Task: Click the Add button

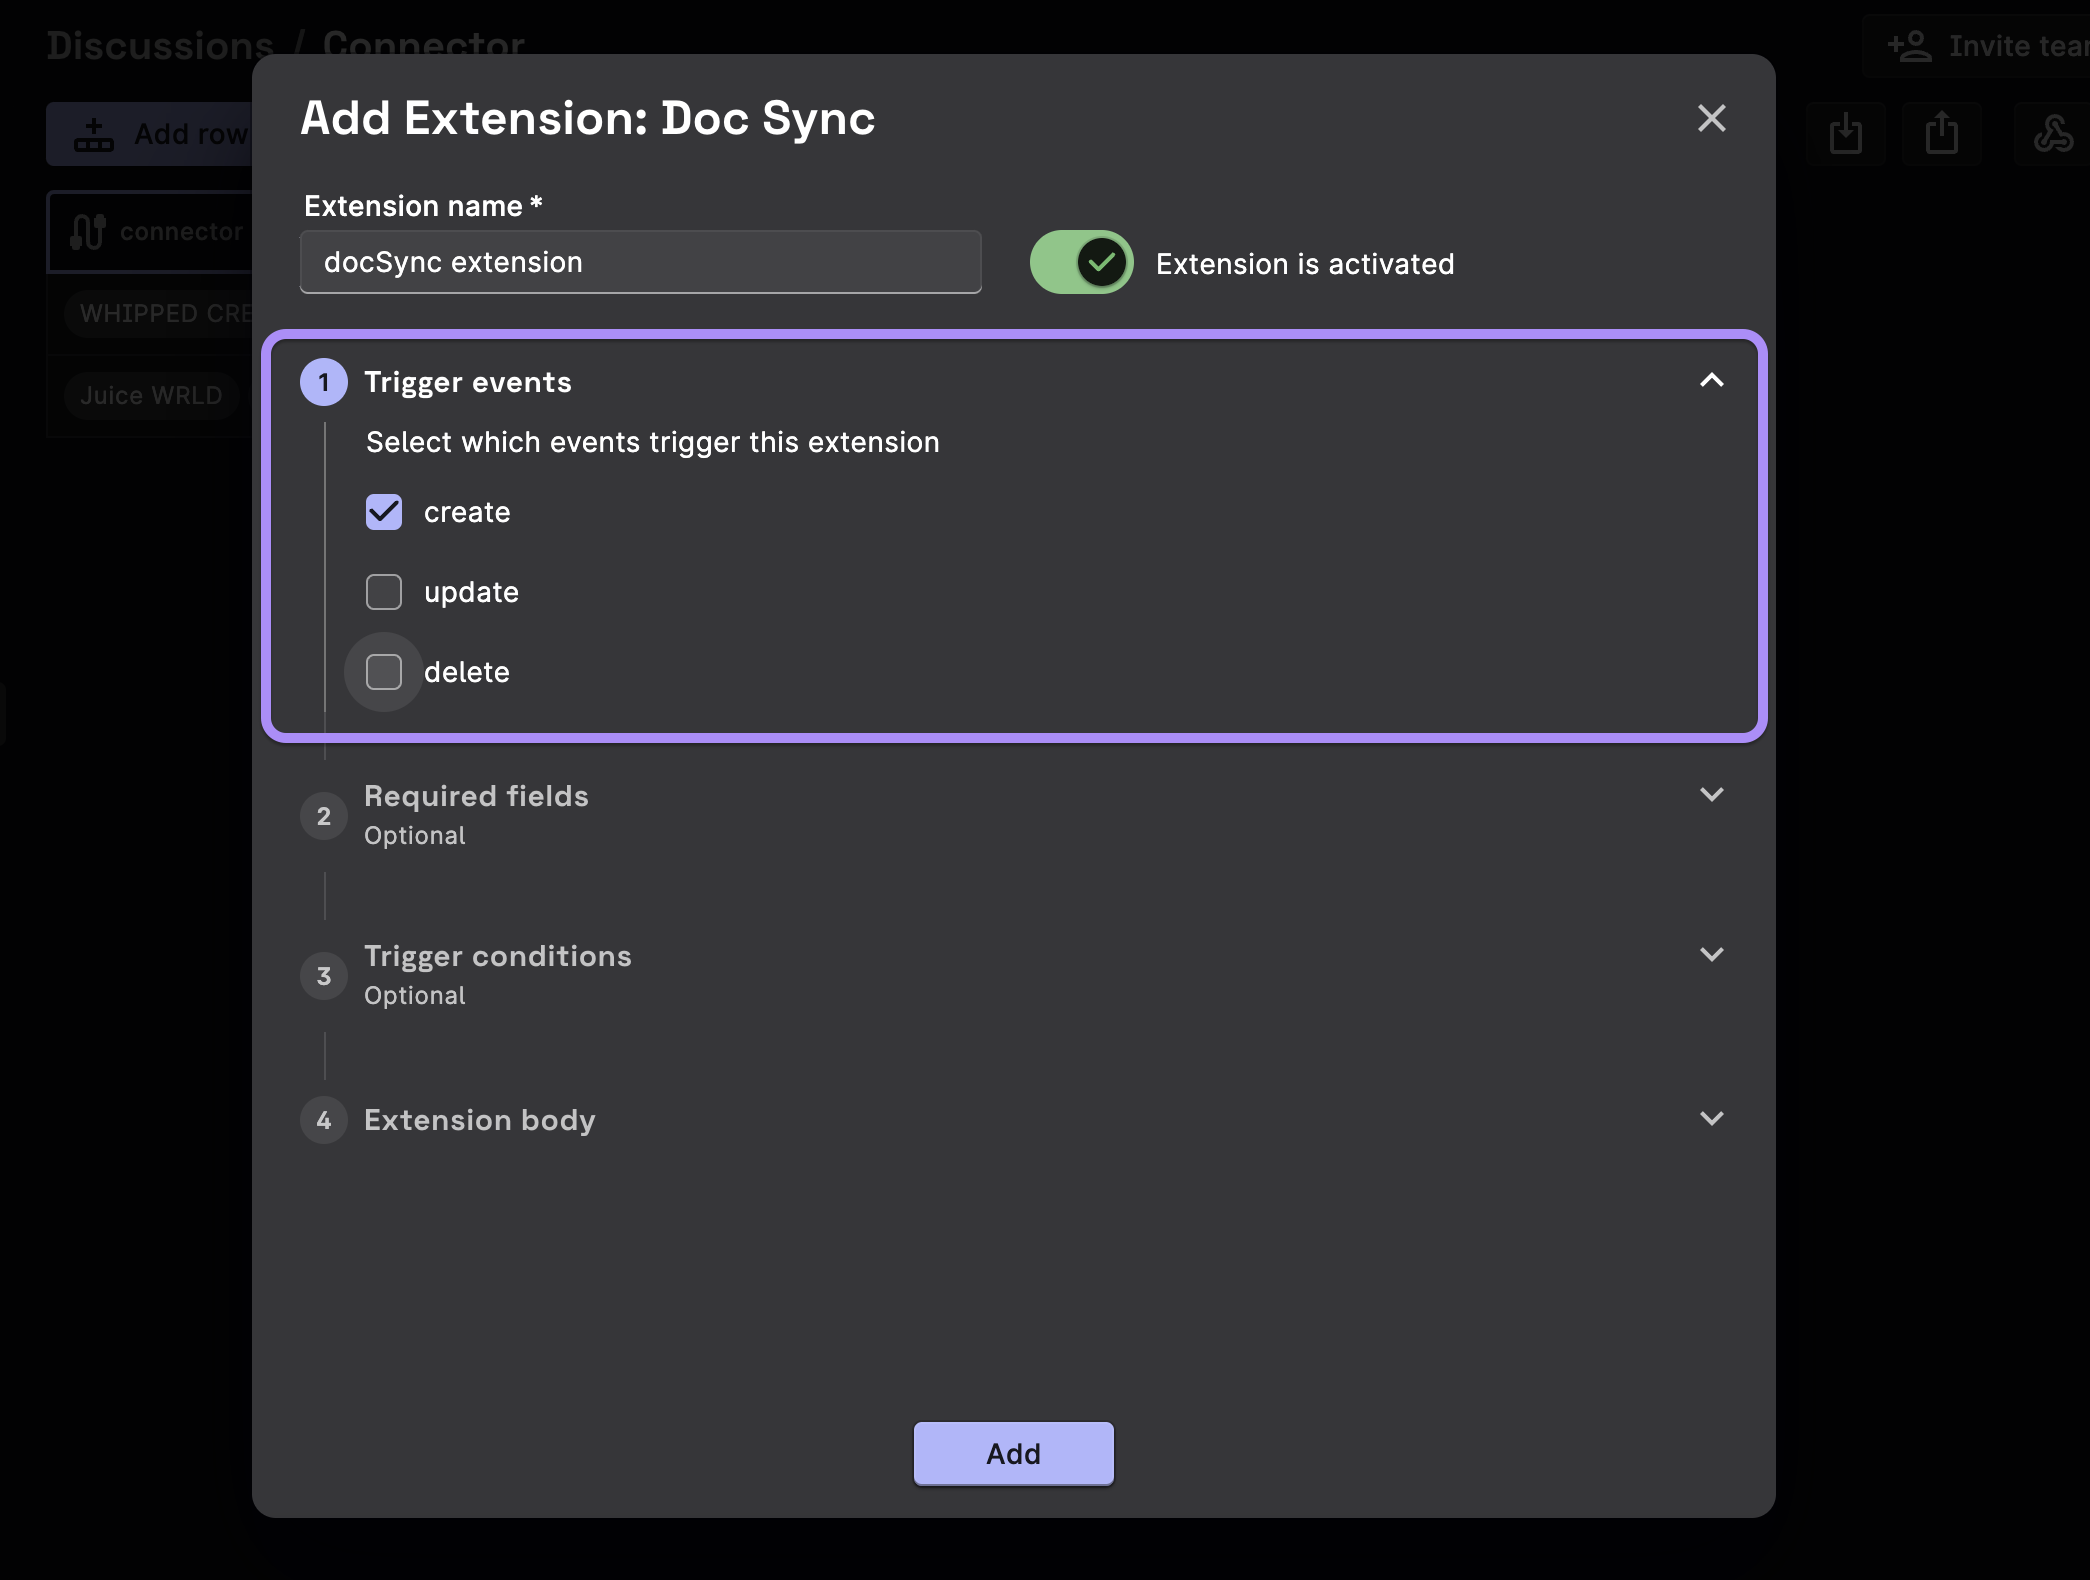Action: click(1013, 1453)
